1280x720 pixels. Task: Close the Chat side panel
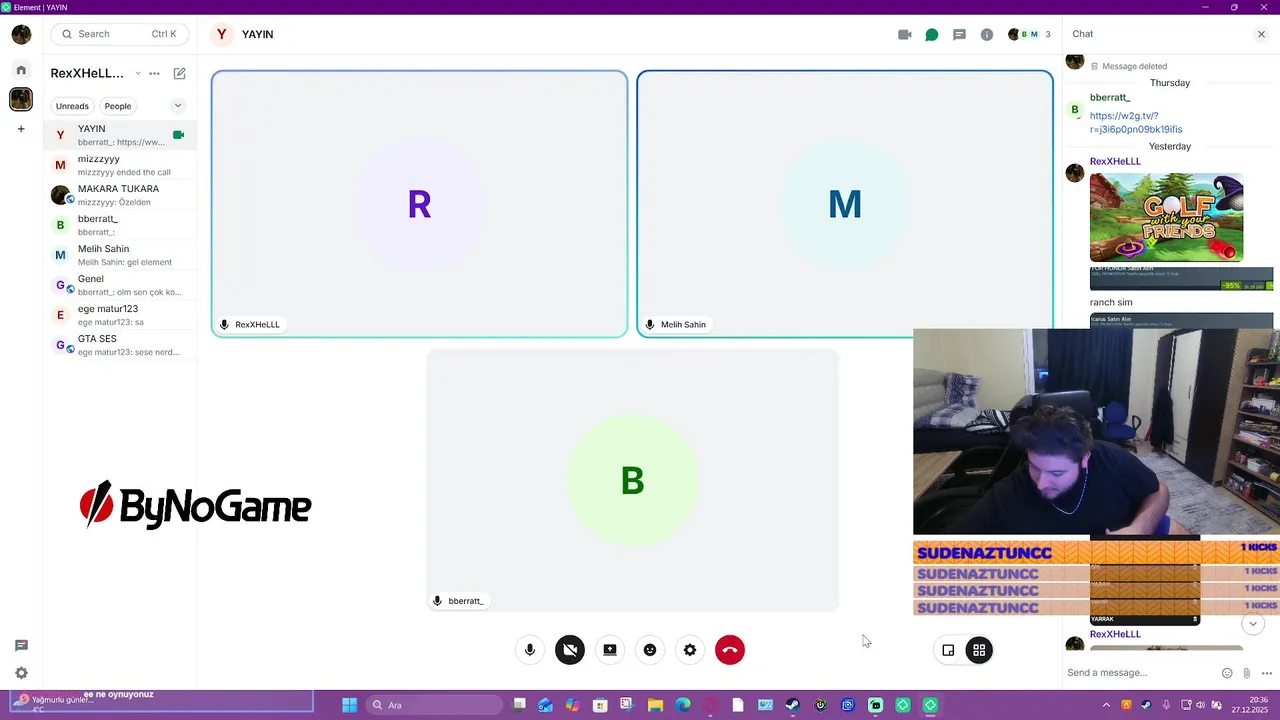point(1261,34)
